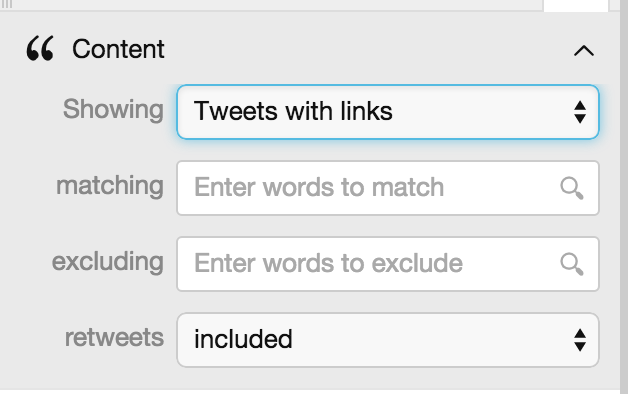Click the matching label
The image size is (628, 394).
[x=110, y=185]
